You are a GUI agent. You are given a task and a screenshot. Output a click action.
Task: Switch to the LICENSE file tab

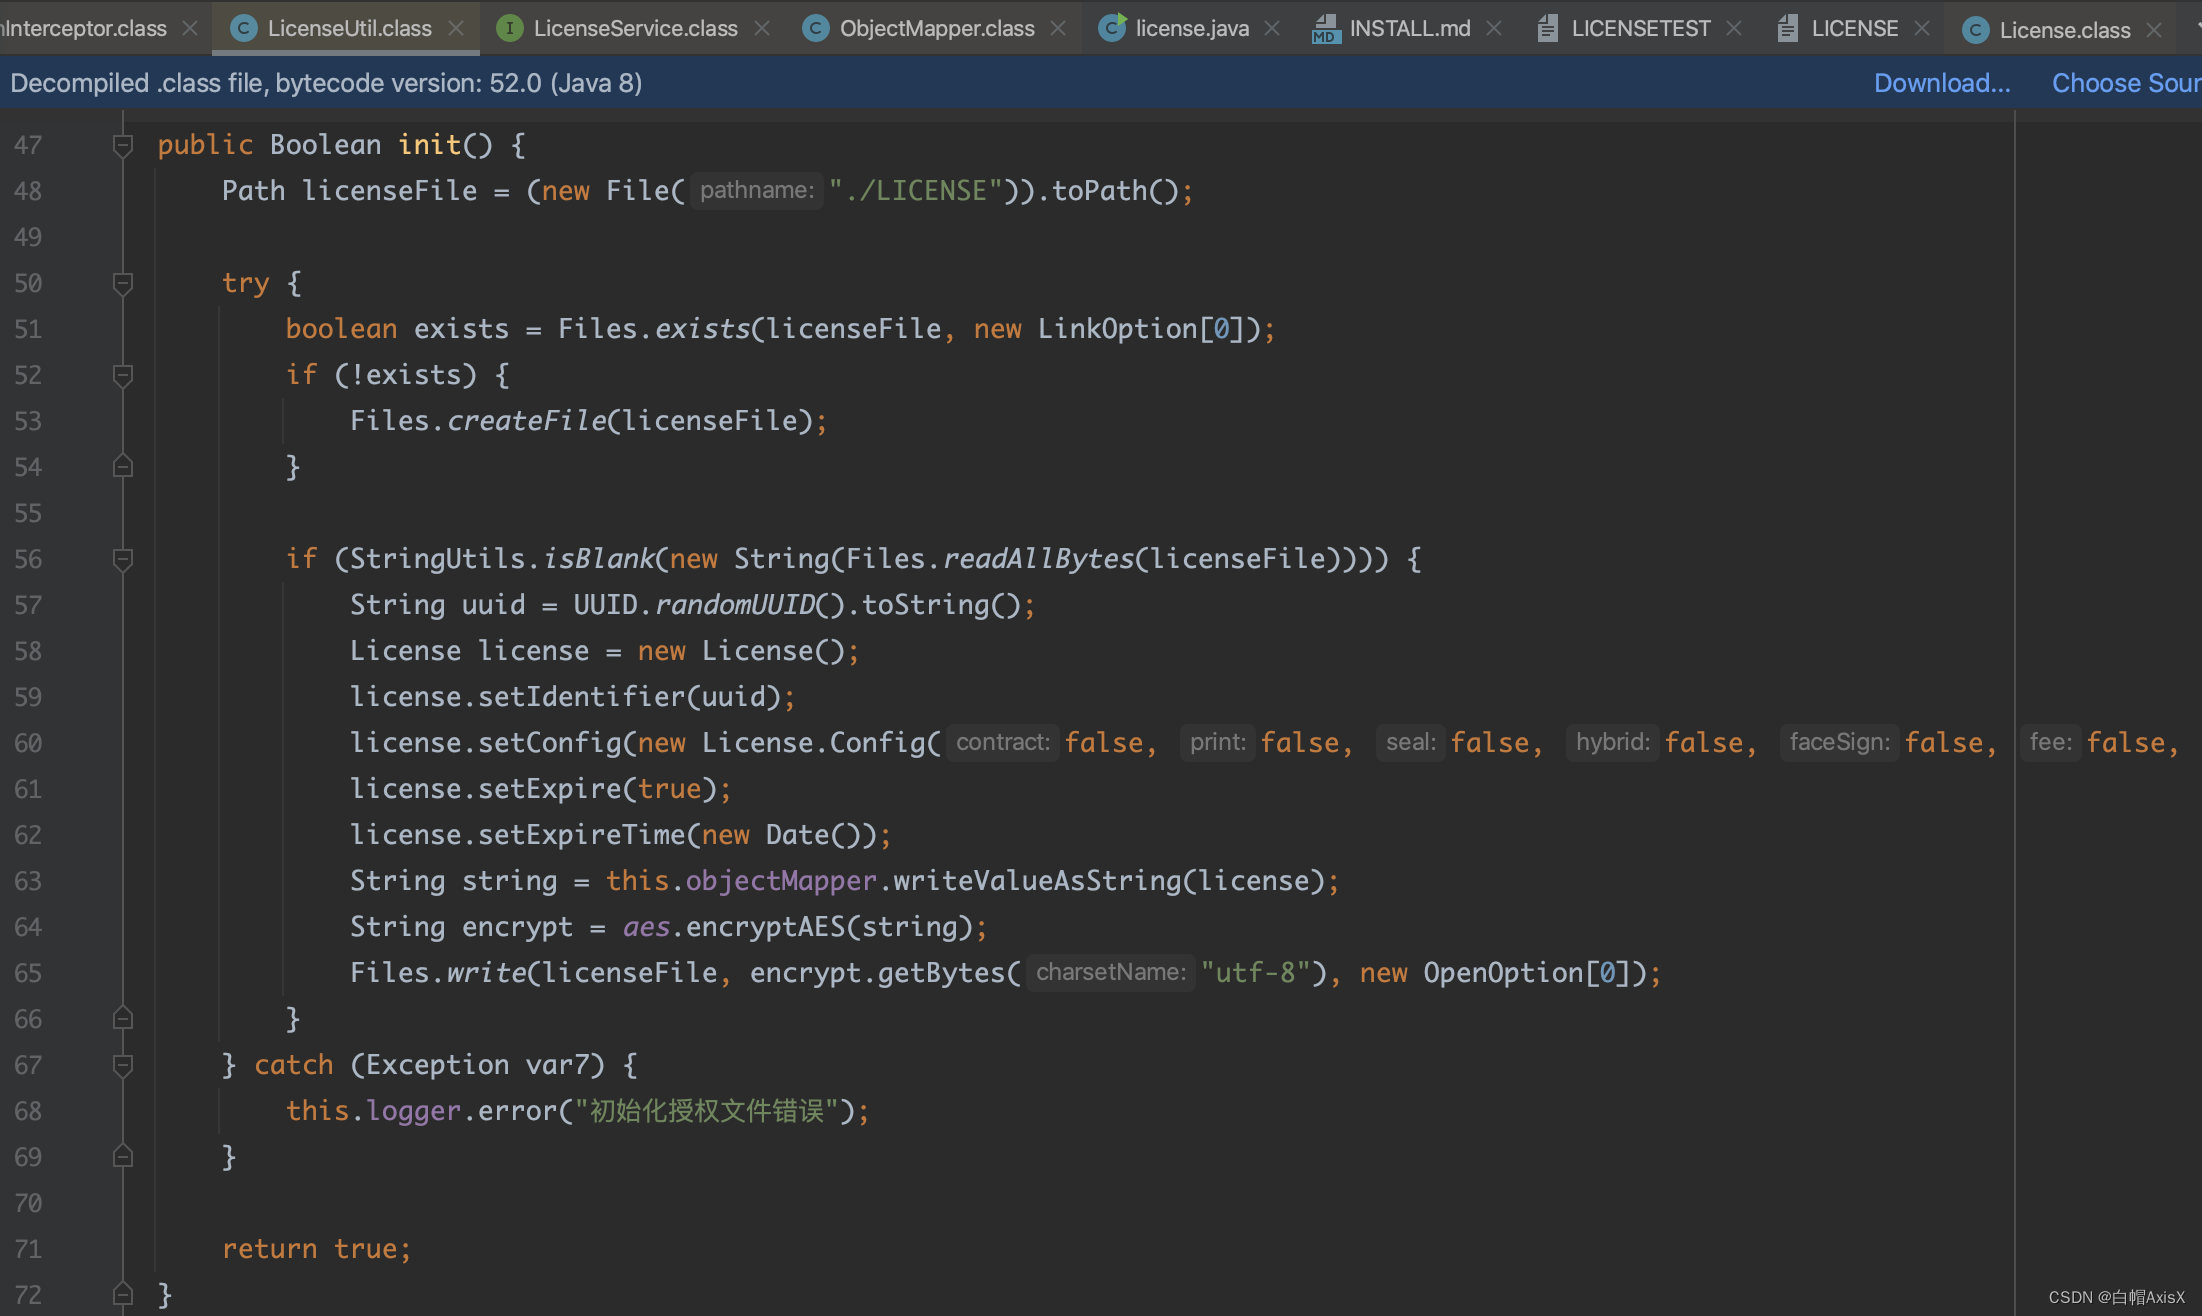(x=1854, y=29)
